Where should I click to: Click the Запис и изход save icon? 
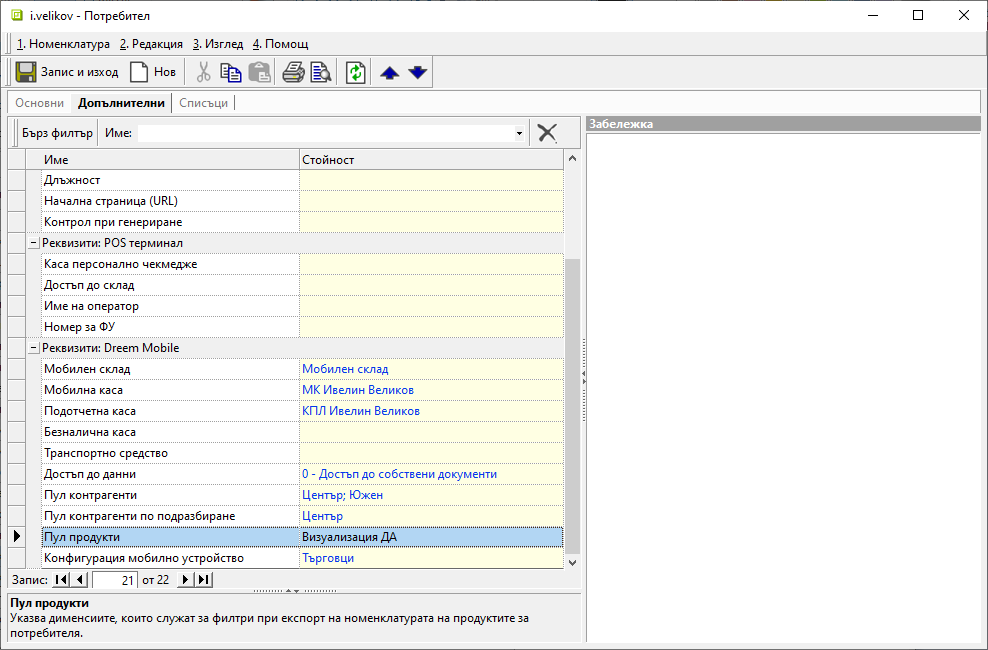[x=26, y=72]
